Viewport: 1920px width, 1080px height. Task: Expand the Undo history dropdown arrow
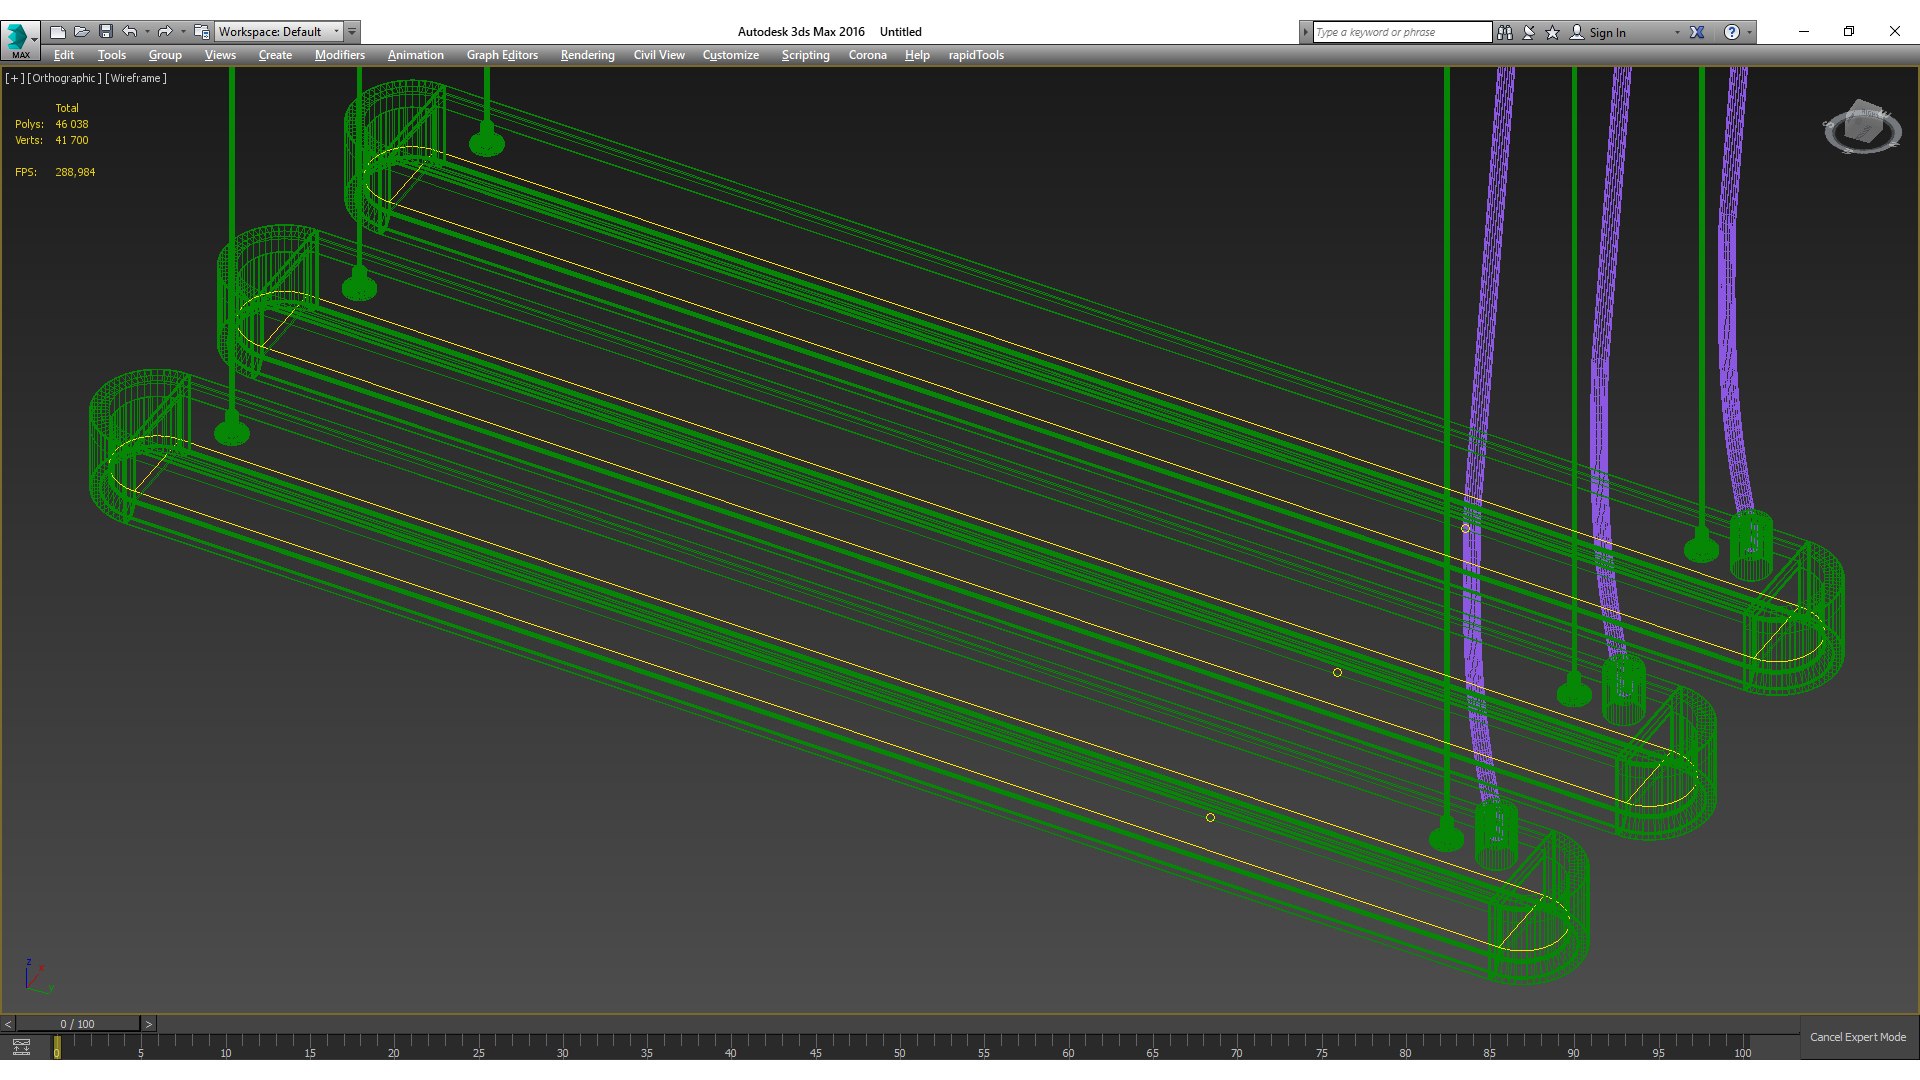click(x=147, y=32)
